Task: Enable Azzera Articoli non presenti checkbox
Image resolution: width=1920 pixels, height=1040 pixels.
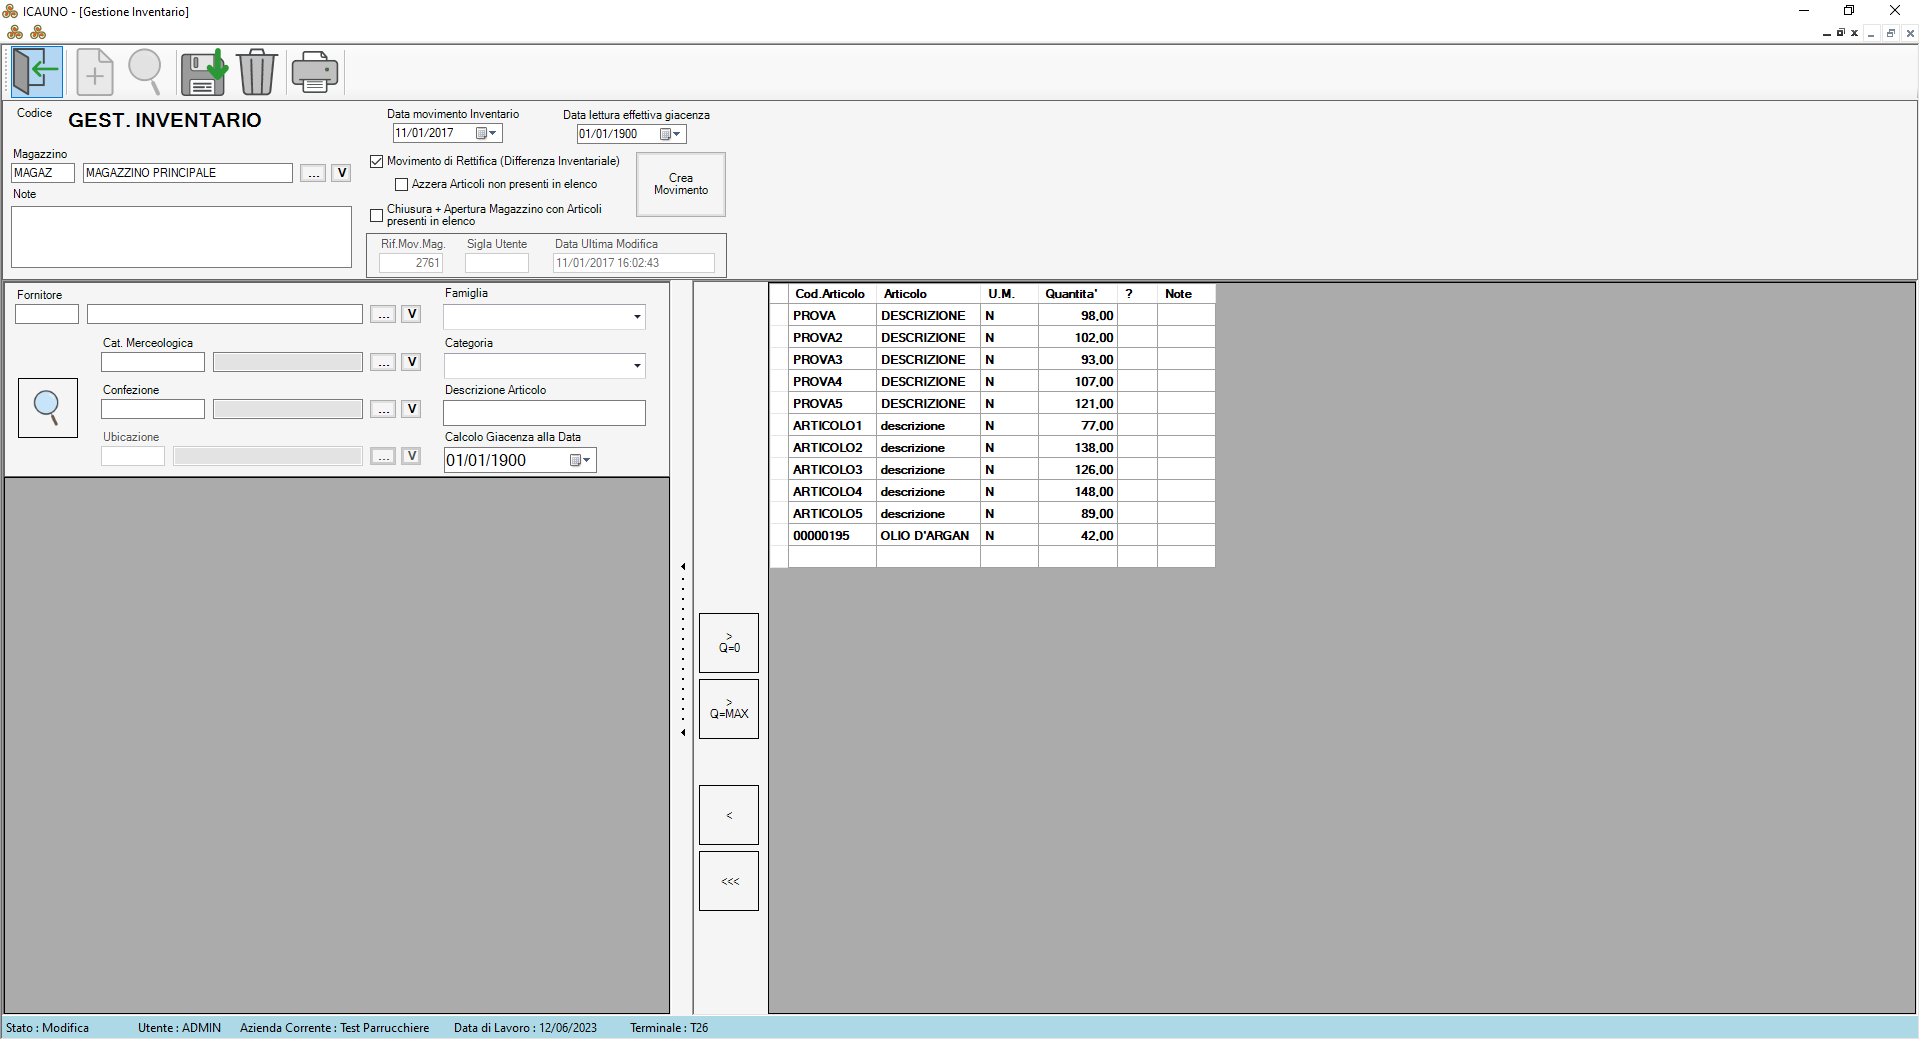Action: click(x=402, y=185)
